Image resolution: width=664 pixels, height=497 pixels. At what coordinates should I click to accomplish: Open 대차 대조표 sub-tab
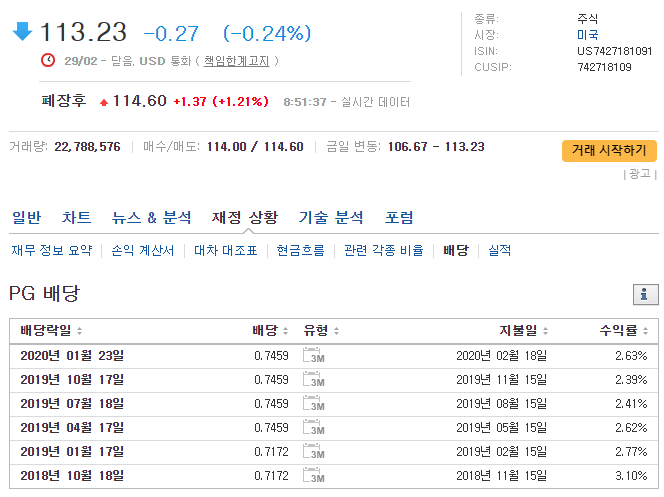pos(226,251)
